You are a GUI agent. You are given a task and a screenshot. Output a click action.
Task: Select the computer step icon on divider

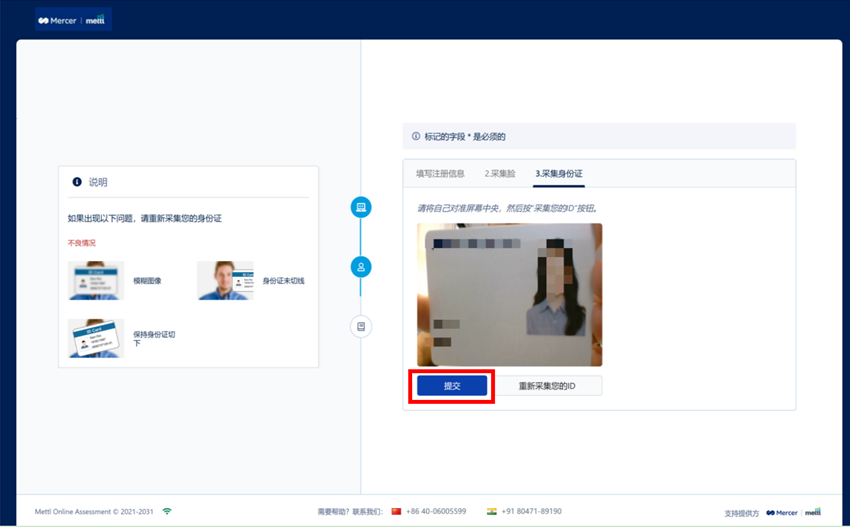[361, 207]
